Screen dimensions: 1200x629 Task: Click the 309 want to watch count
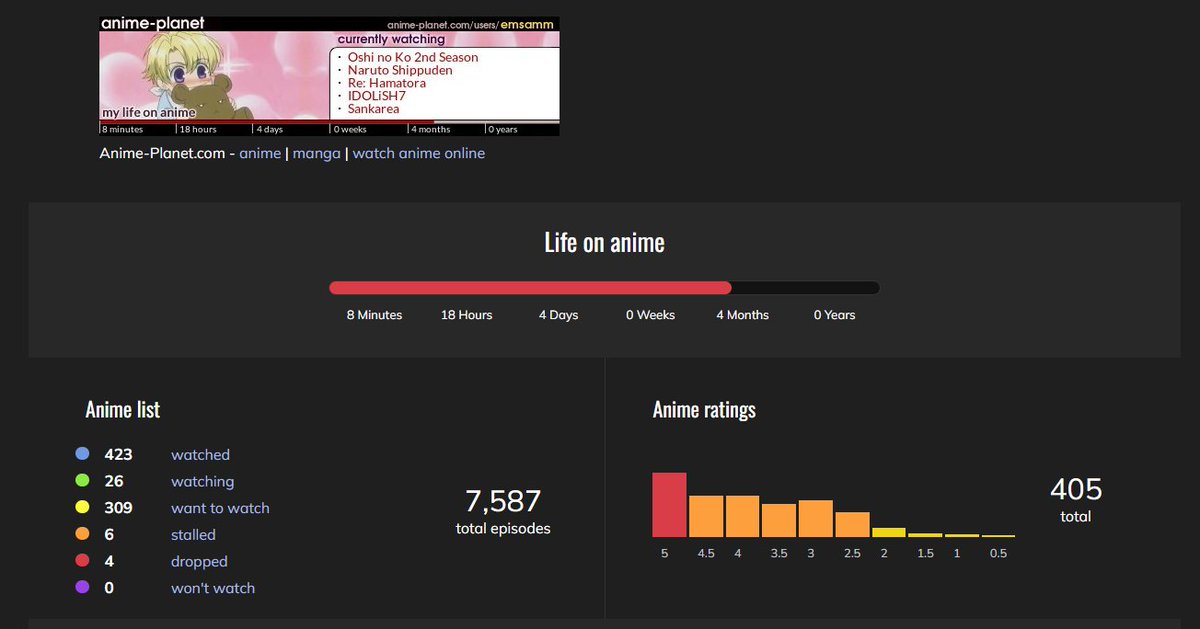(x=118, y=508)
